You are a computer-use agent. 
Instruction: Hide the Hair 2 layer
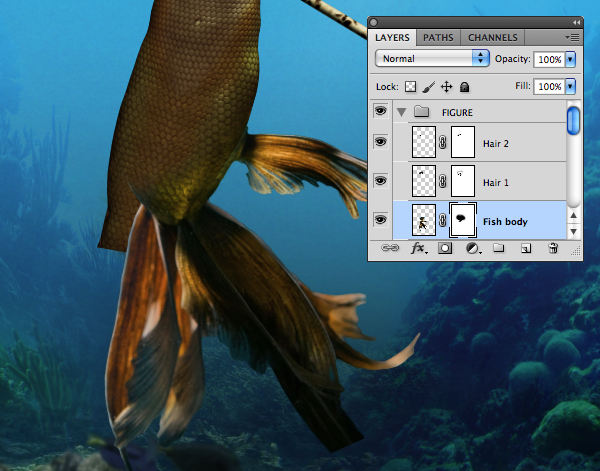click(380, 142)
